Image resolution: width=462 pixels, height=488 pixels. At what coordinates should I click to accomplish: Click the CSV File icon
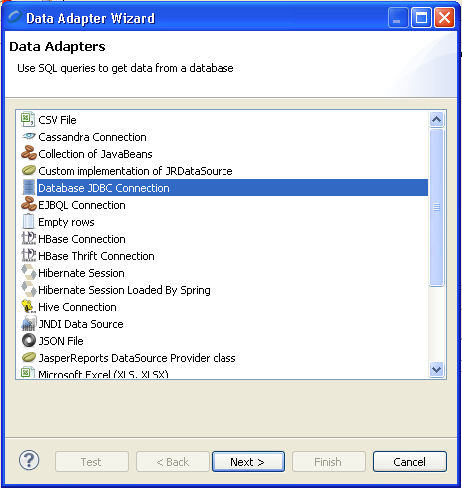[28, 119]
